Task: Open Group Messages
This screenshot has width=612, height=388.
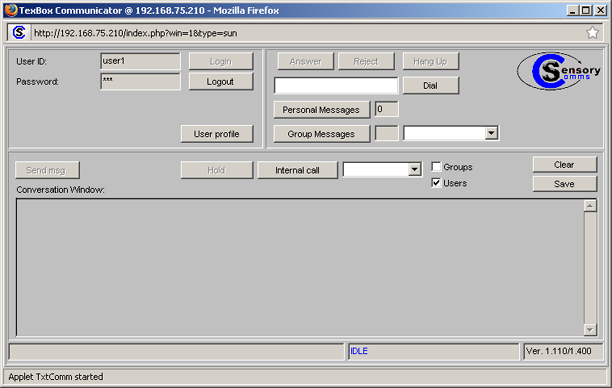Action: pyautogui.click(x=321, y=134)
